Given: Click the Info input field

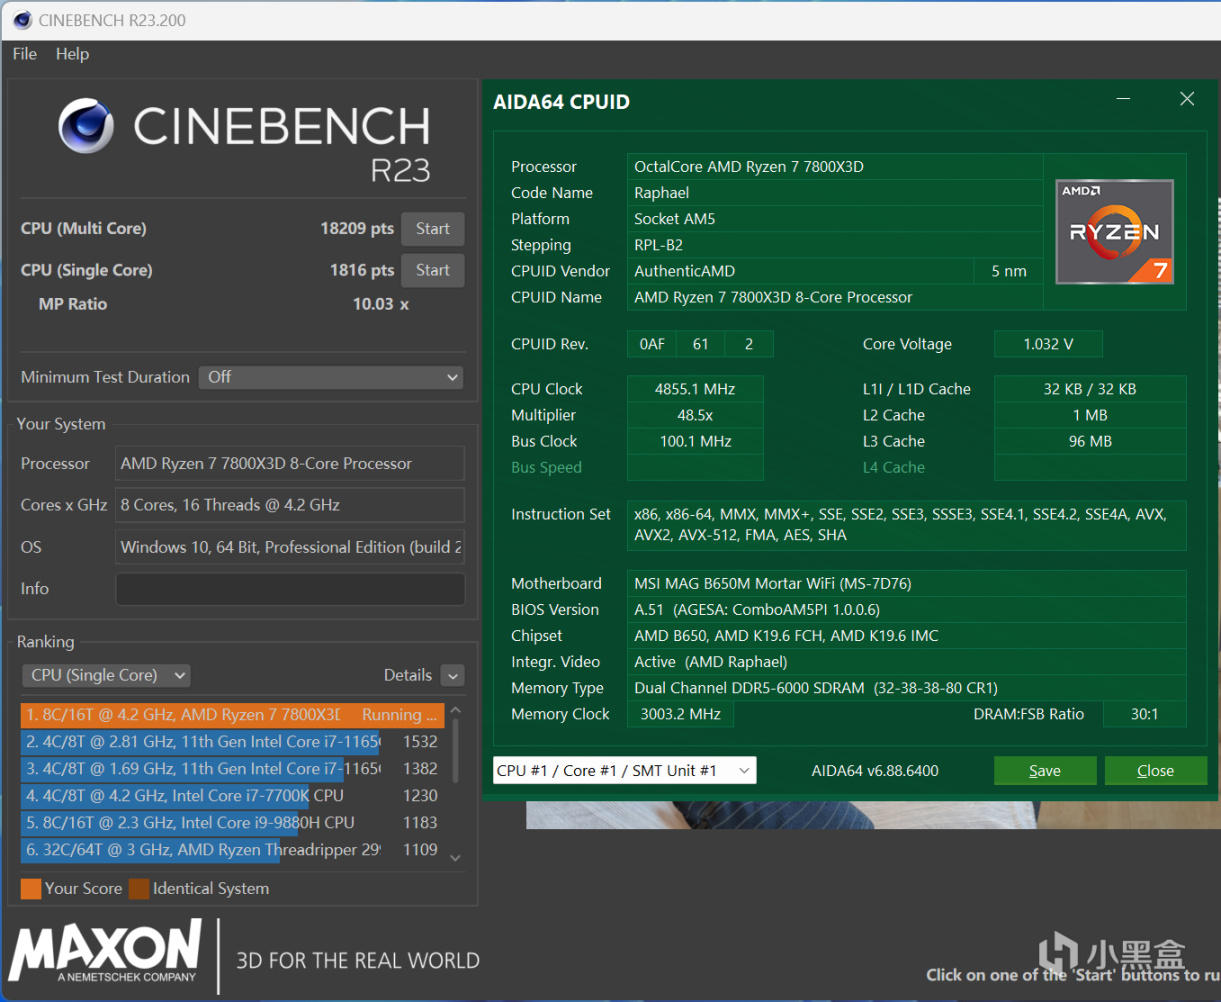Looking at the screenshot, I should tap(290, 589).
